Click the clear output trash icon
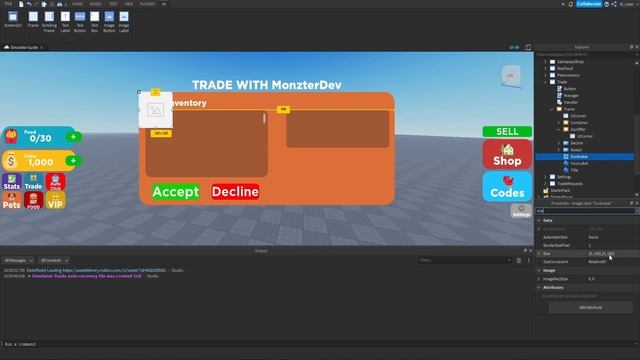The height and width of the screenshot is (360, 640). click(519, 260)
